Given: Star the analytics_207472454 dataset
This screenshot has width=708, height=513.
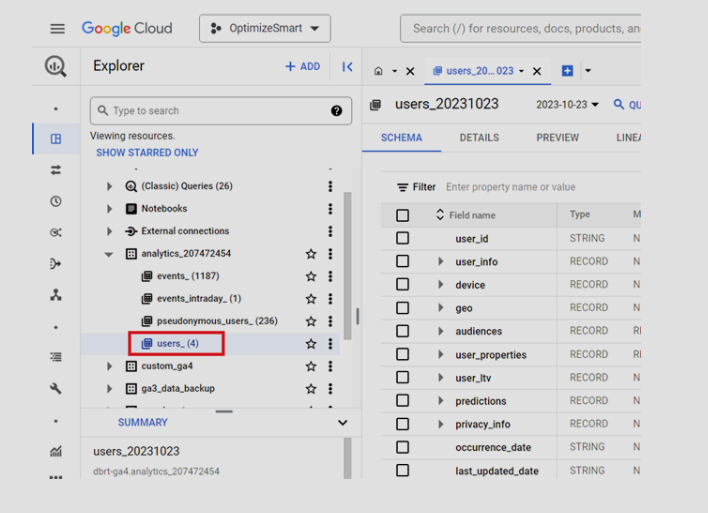Looking at the screenshot, I should pos(311,254).
